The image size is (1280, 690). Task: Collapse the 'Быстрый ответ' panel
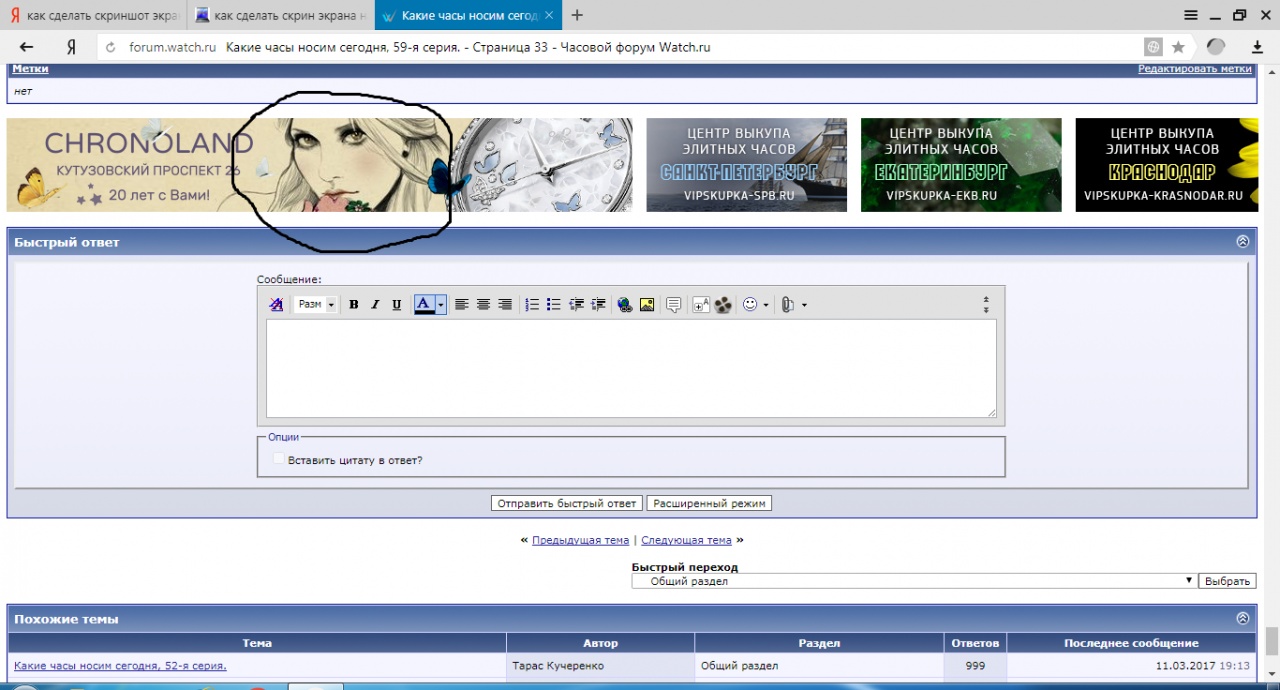click(x=1243, y=242)
